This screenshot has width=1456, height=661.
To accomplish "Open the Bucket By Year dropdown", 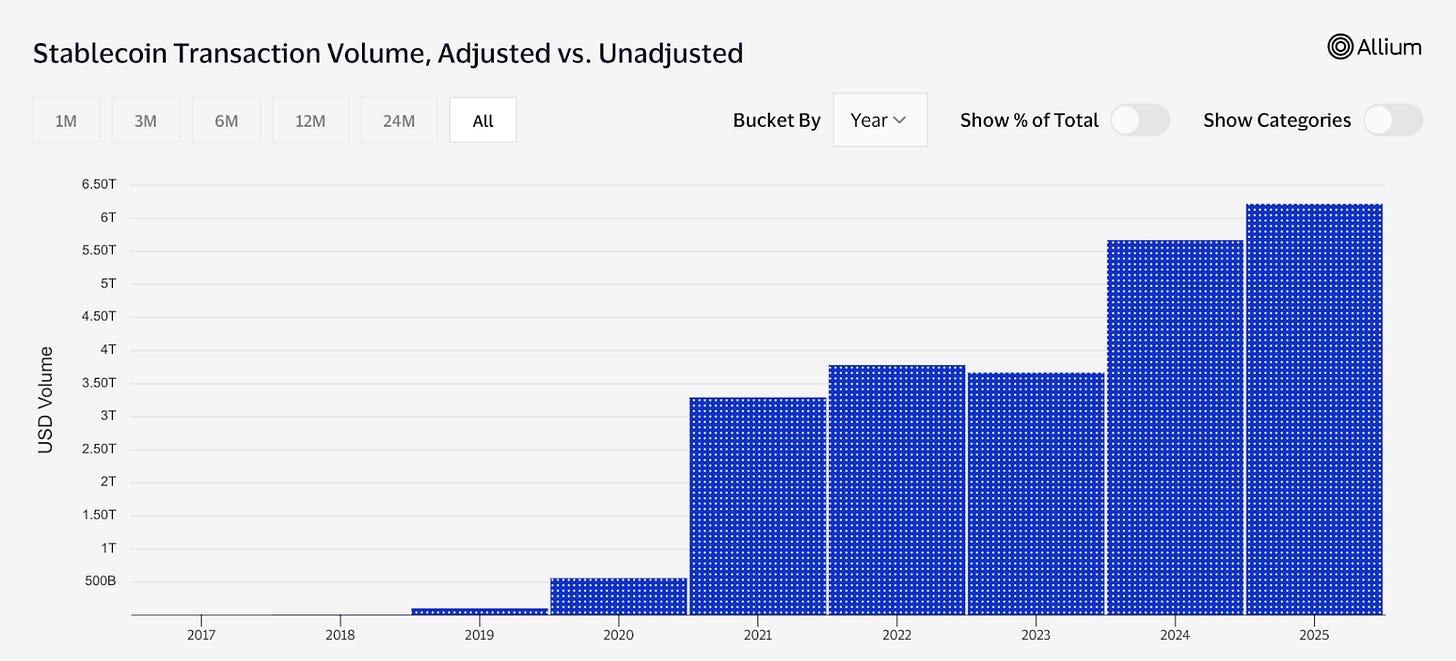I will click(880, 120).
